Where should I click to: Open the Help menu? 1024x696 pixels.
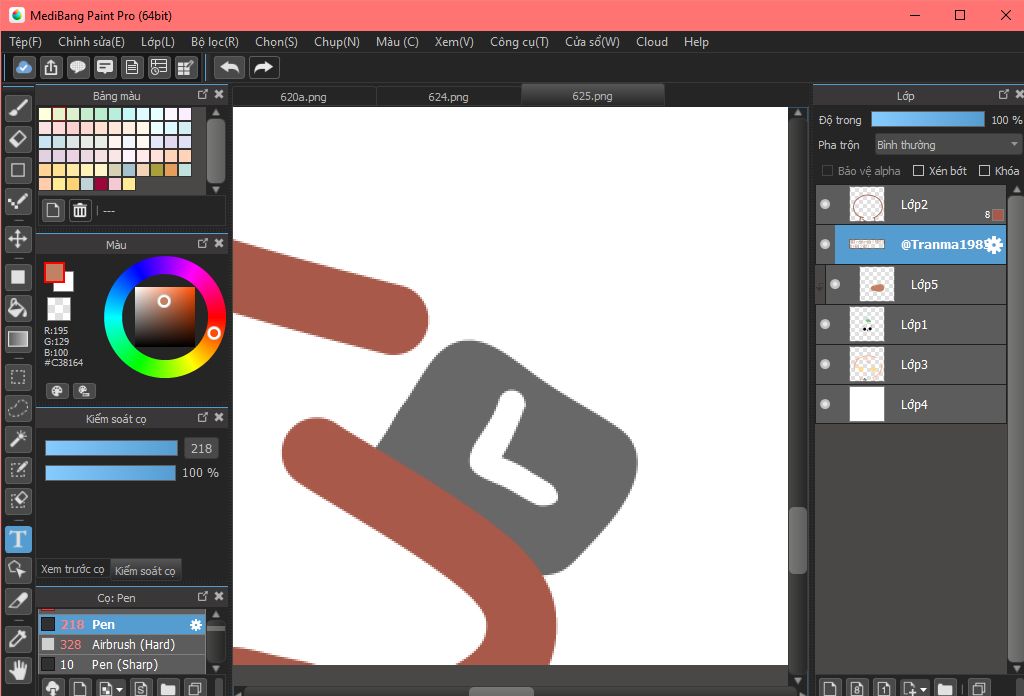coord(696,42)
